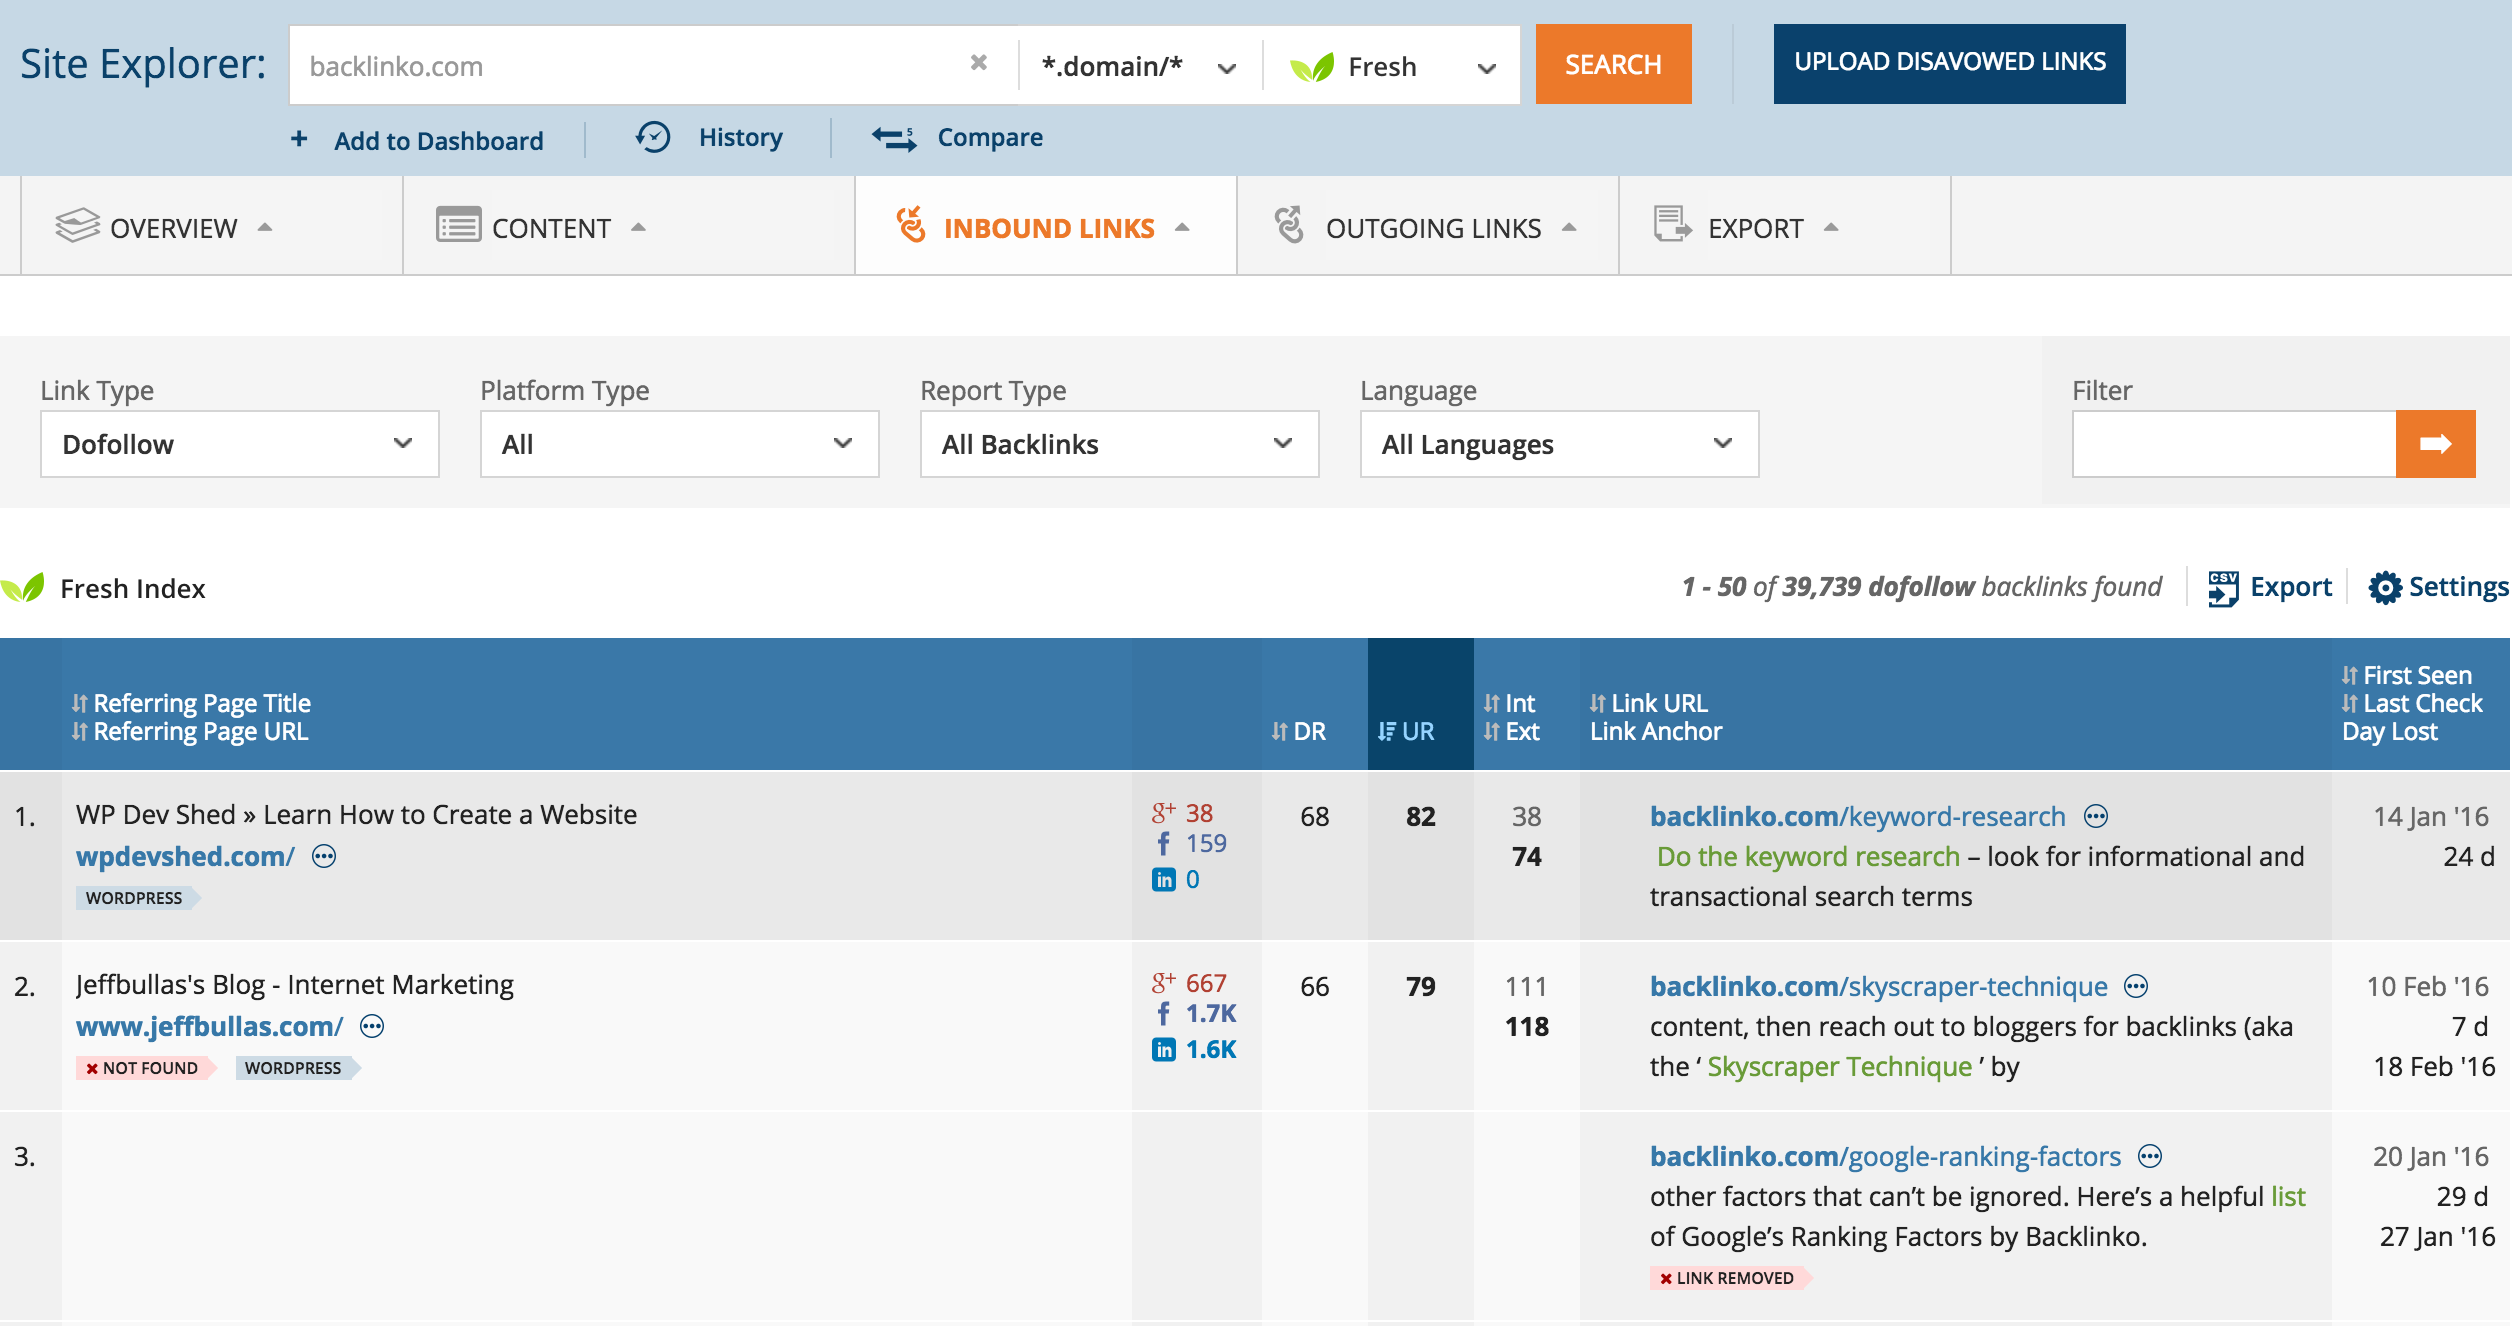Click the Fresh Index leaf icon
Image resolution: width=2512 pixels, height=1326 pixels.
(23, 587)
